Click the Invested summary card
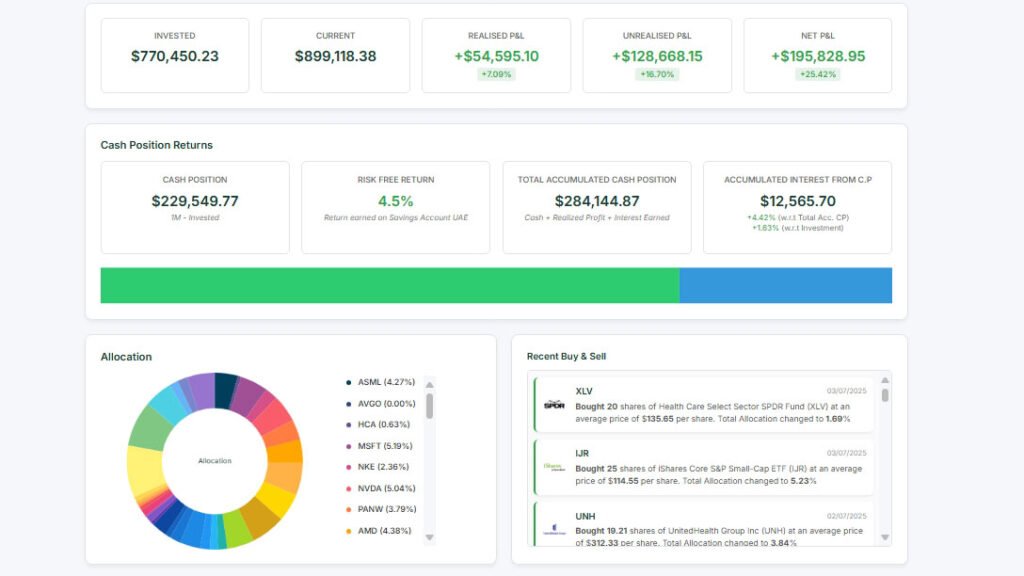This screenshot has height=576, width=1024. point(175,55)
